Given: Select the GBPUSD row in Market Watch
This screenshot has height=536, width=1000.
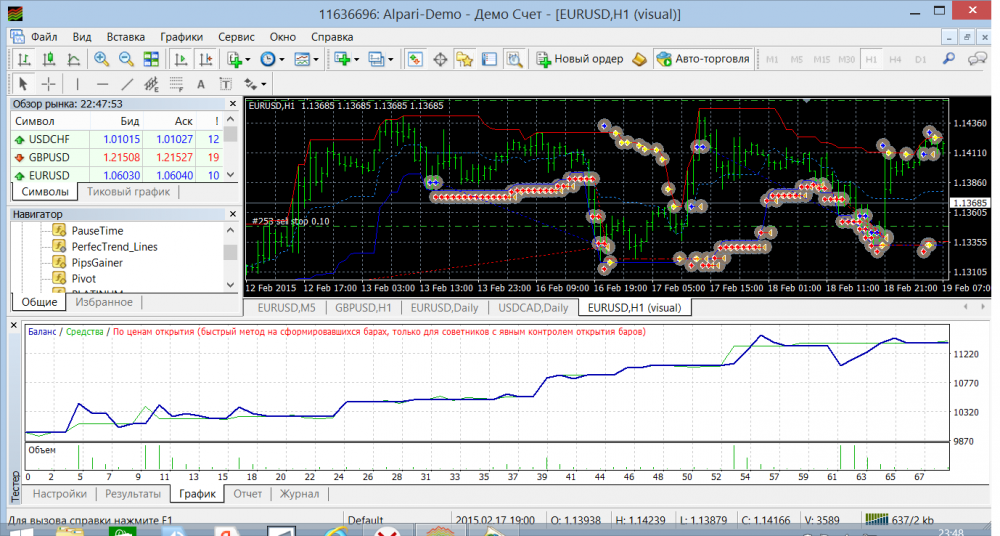Looking at the screenshot, I should point(117,157).
